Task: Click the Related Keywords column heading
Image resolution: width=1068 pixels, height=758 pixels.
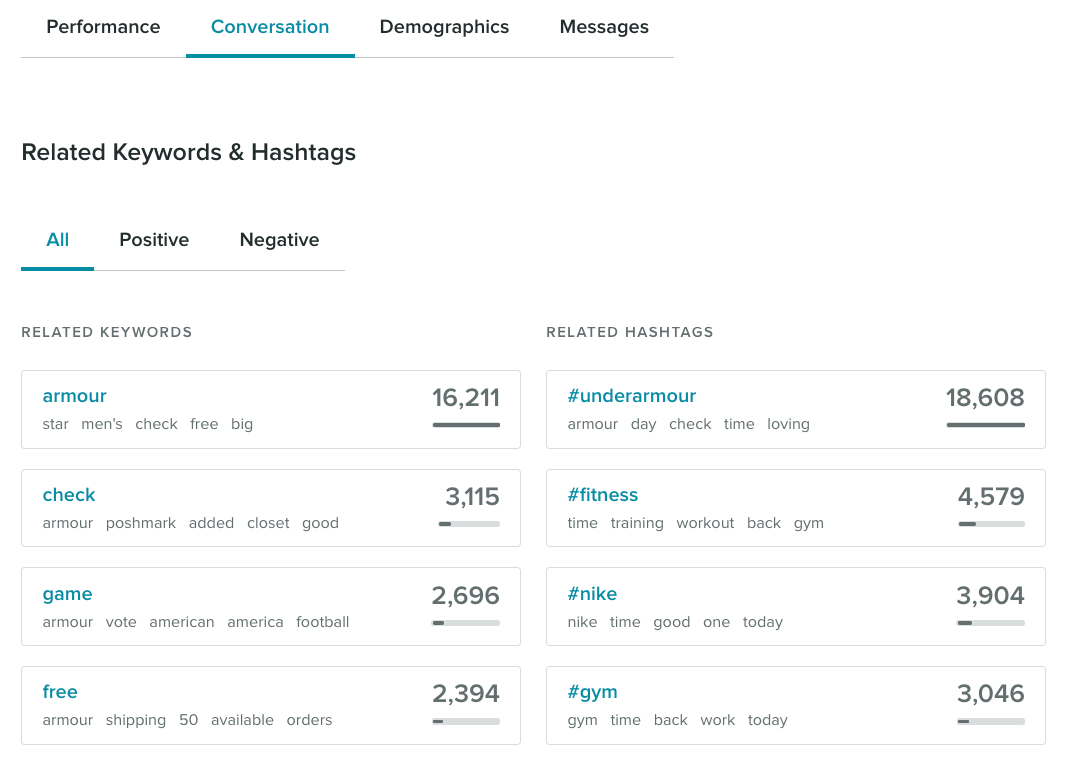Action: click(x=107, y=332)
